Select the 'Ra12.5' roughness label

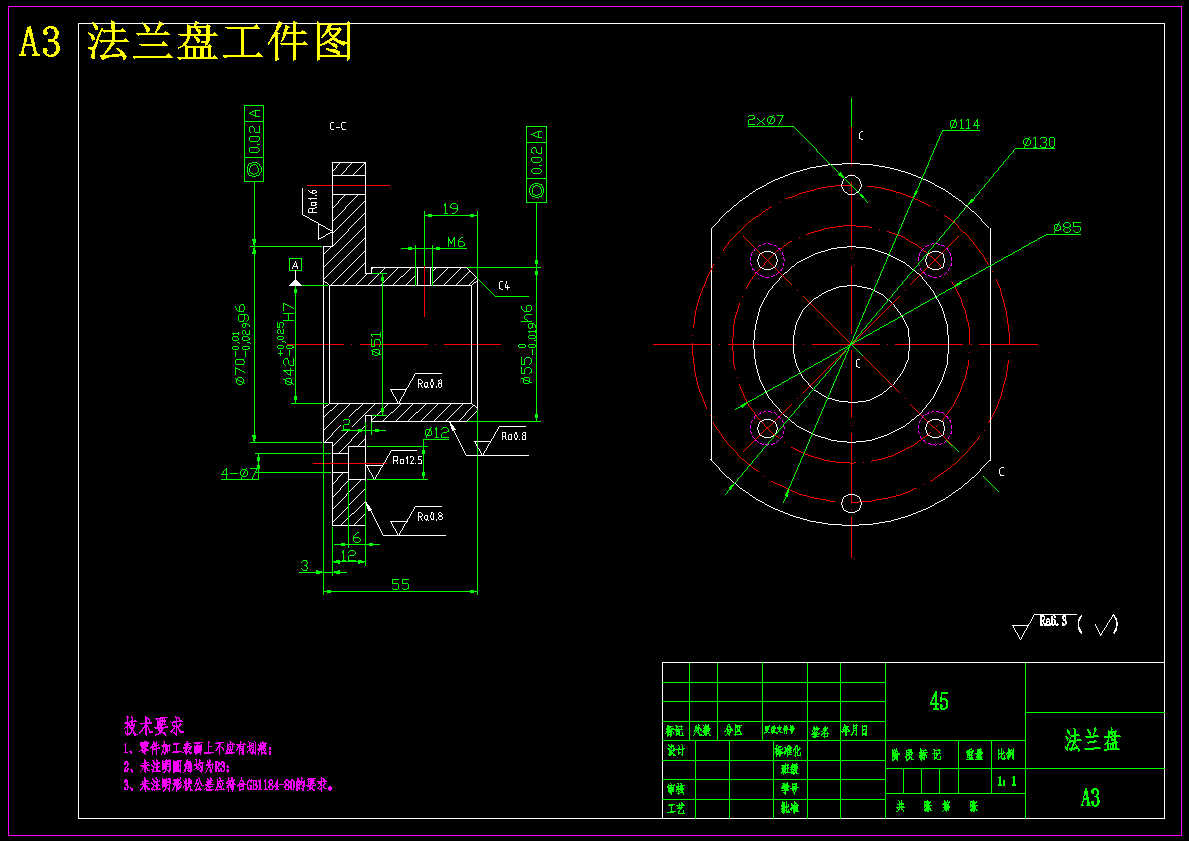coord(407,460)
